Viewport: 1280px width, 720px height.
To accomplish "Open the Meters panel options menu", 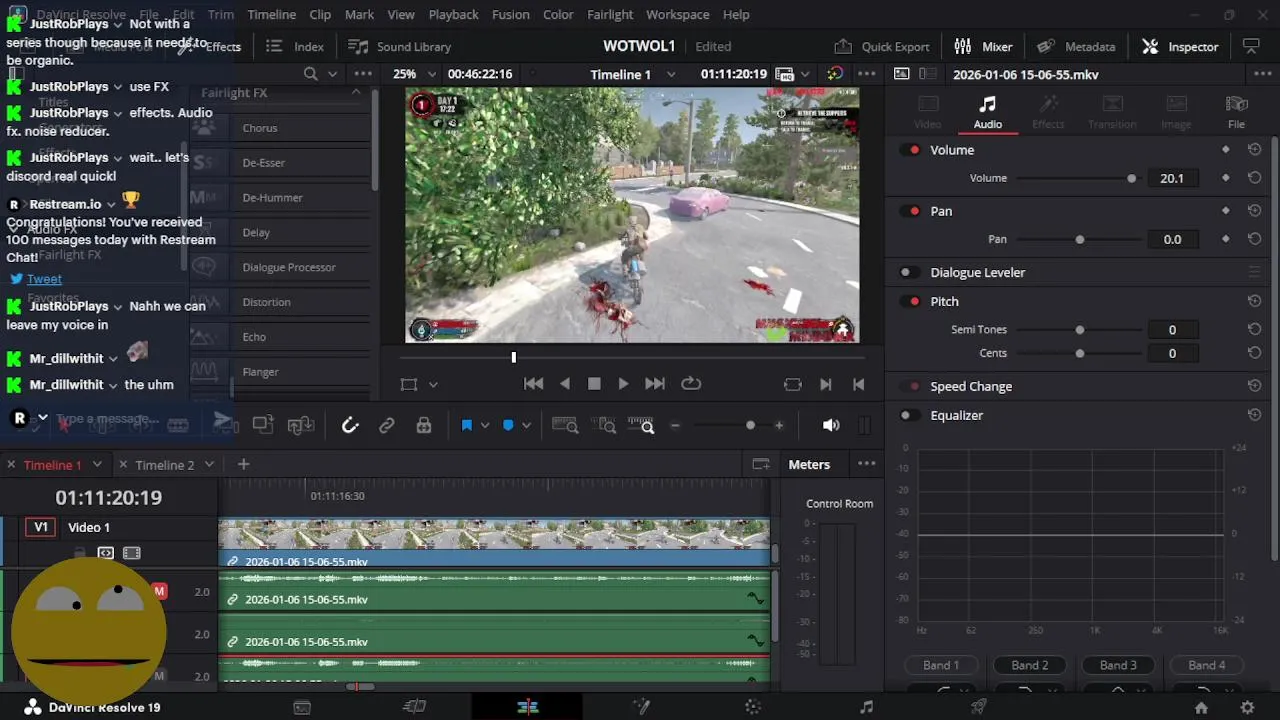I will click(x=867, y=464).
